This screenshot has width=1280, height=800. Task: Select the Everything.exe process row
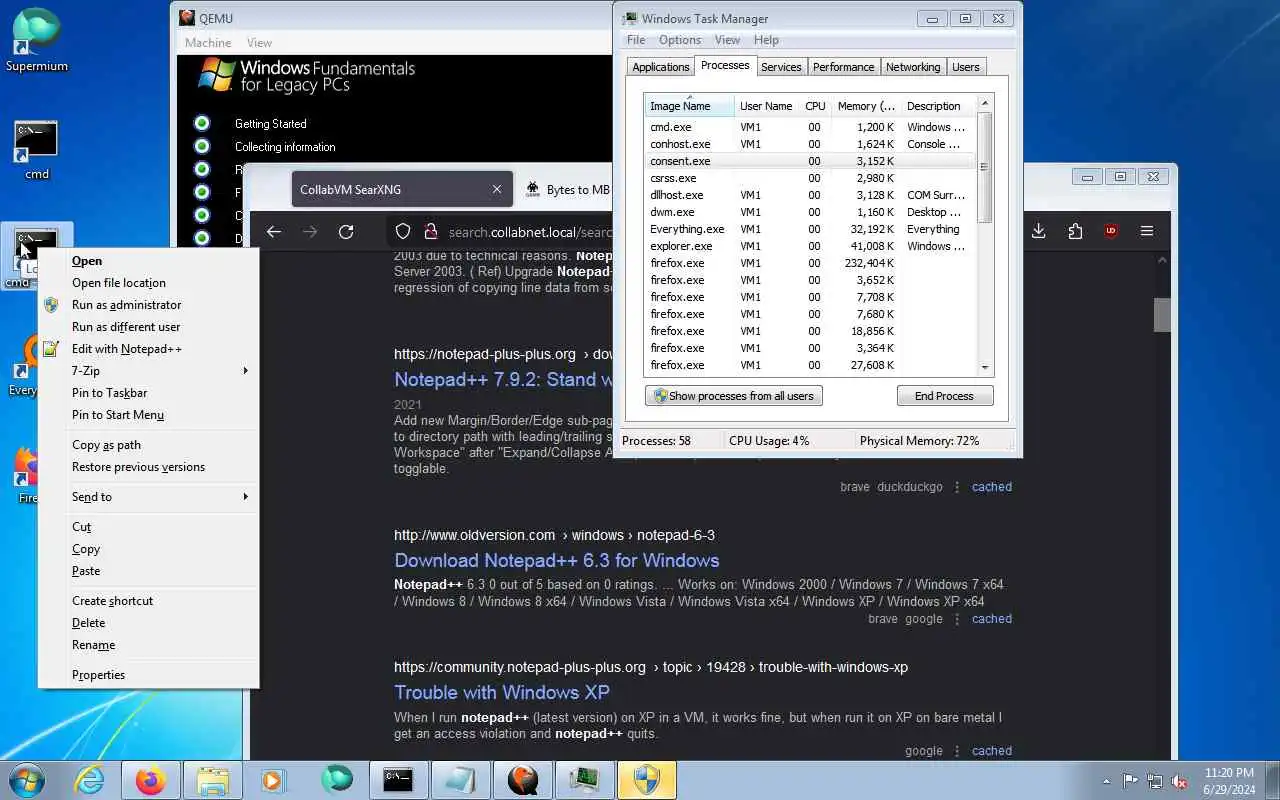point(810,229)
